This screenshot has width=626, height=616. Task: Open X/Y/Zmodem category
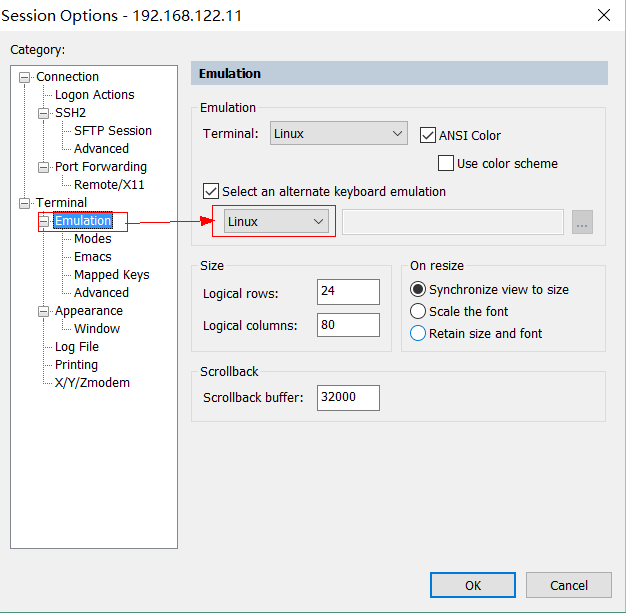point(92,382)
